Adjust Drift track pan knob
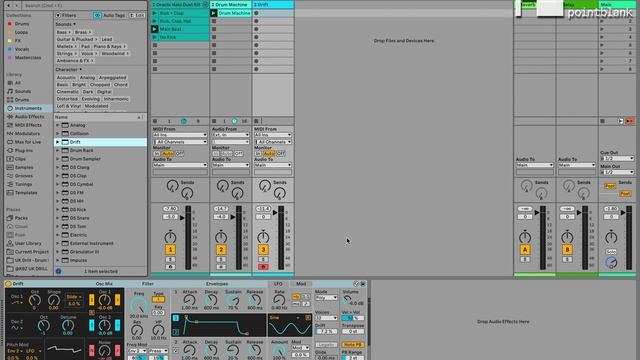This screenshot has width=640, height=360. click(x=263, y=237)
